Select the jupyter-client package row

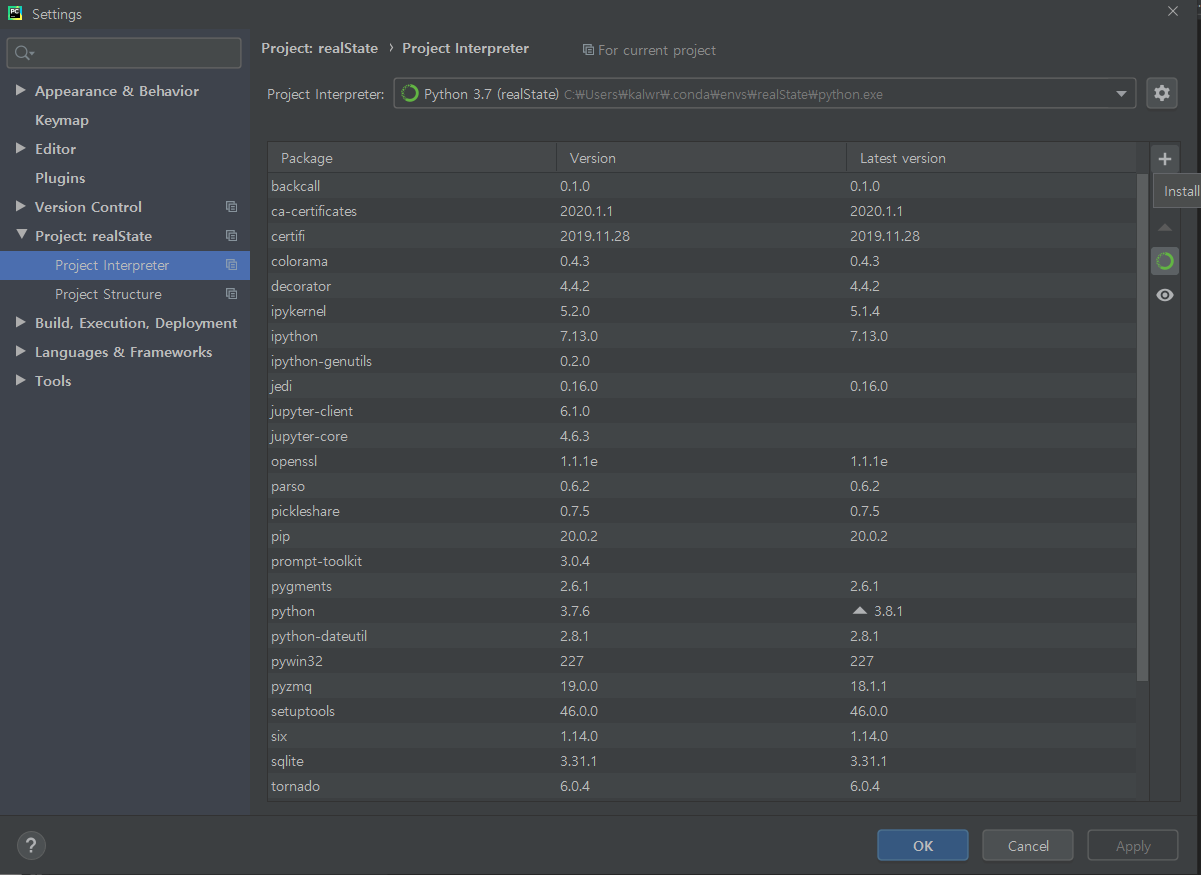(702, 411)
